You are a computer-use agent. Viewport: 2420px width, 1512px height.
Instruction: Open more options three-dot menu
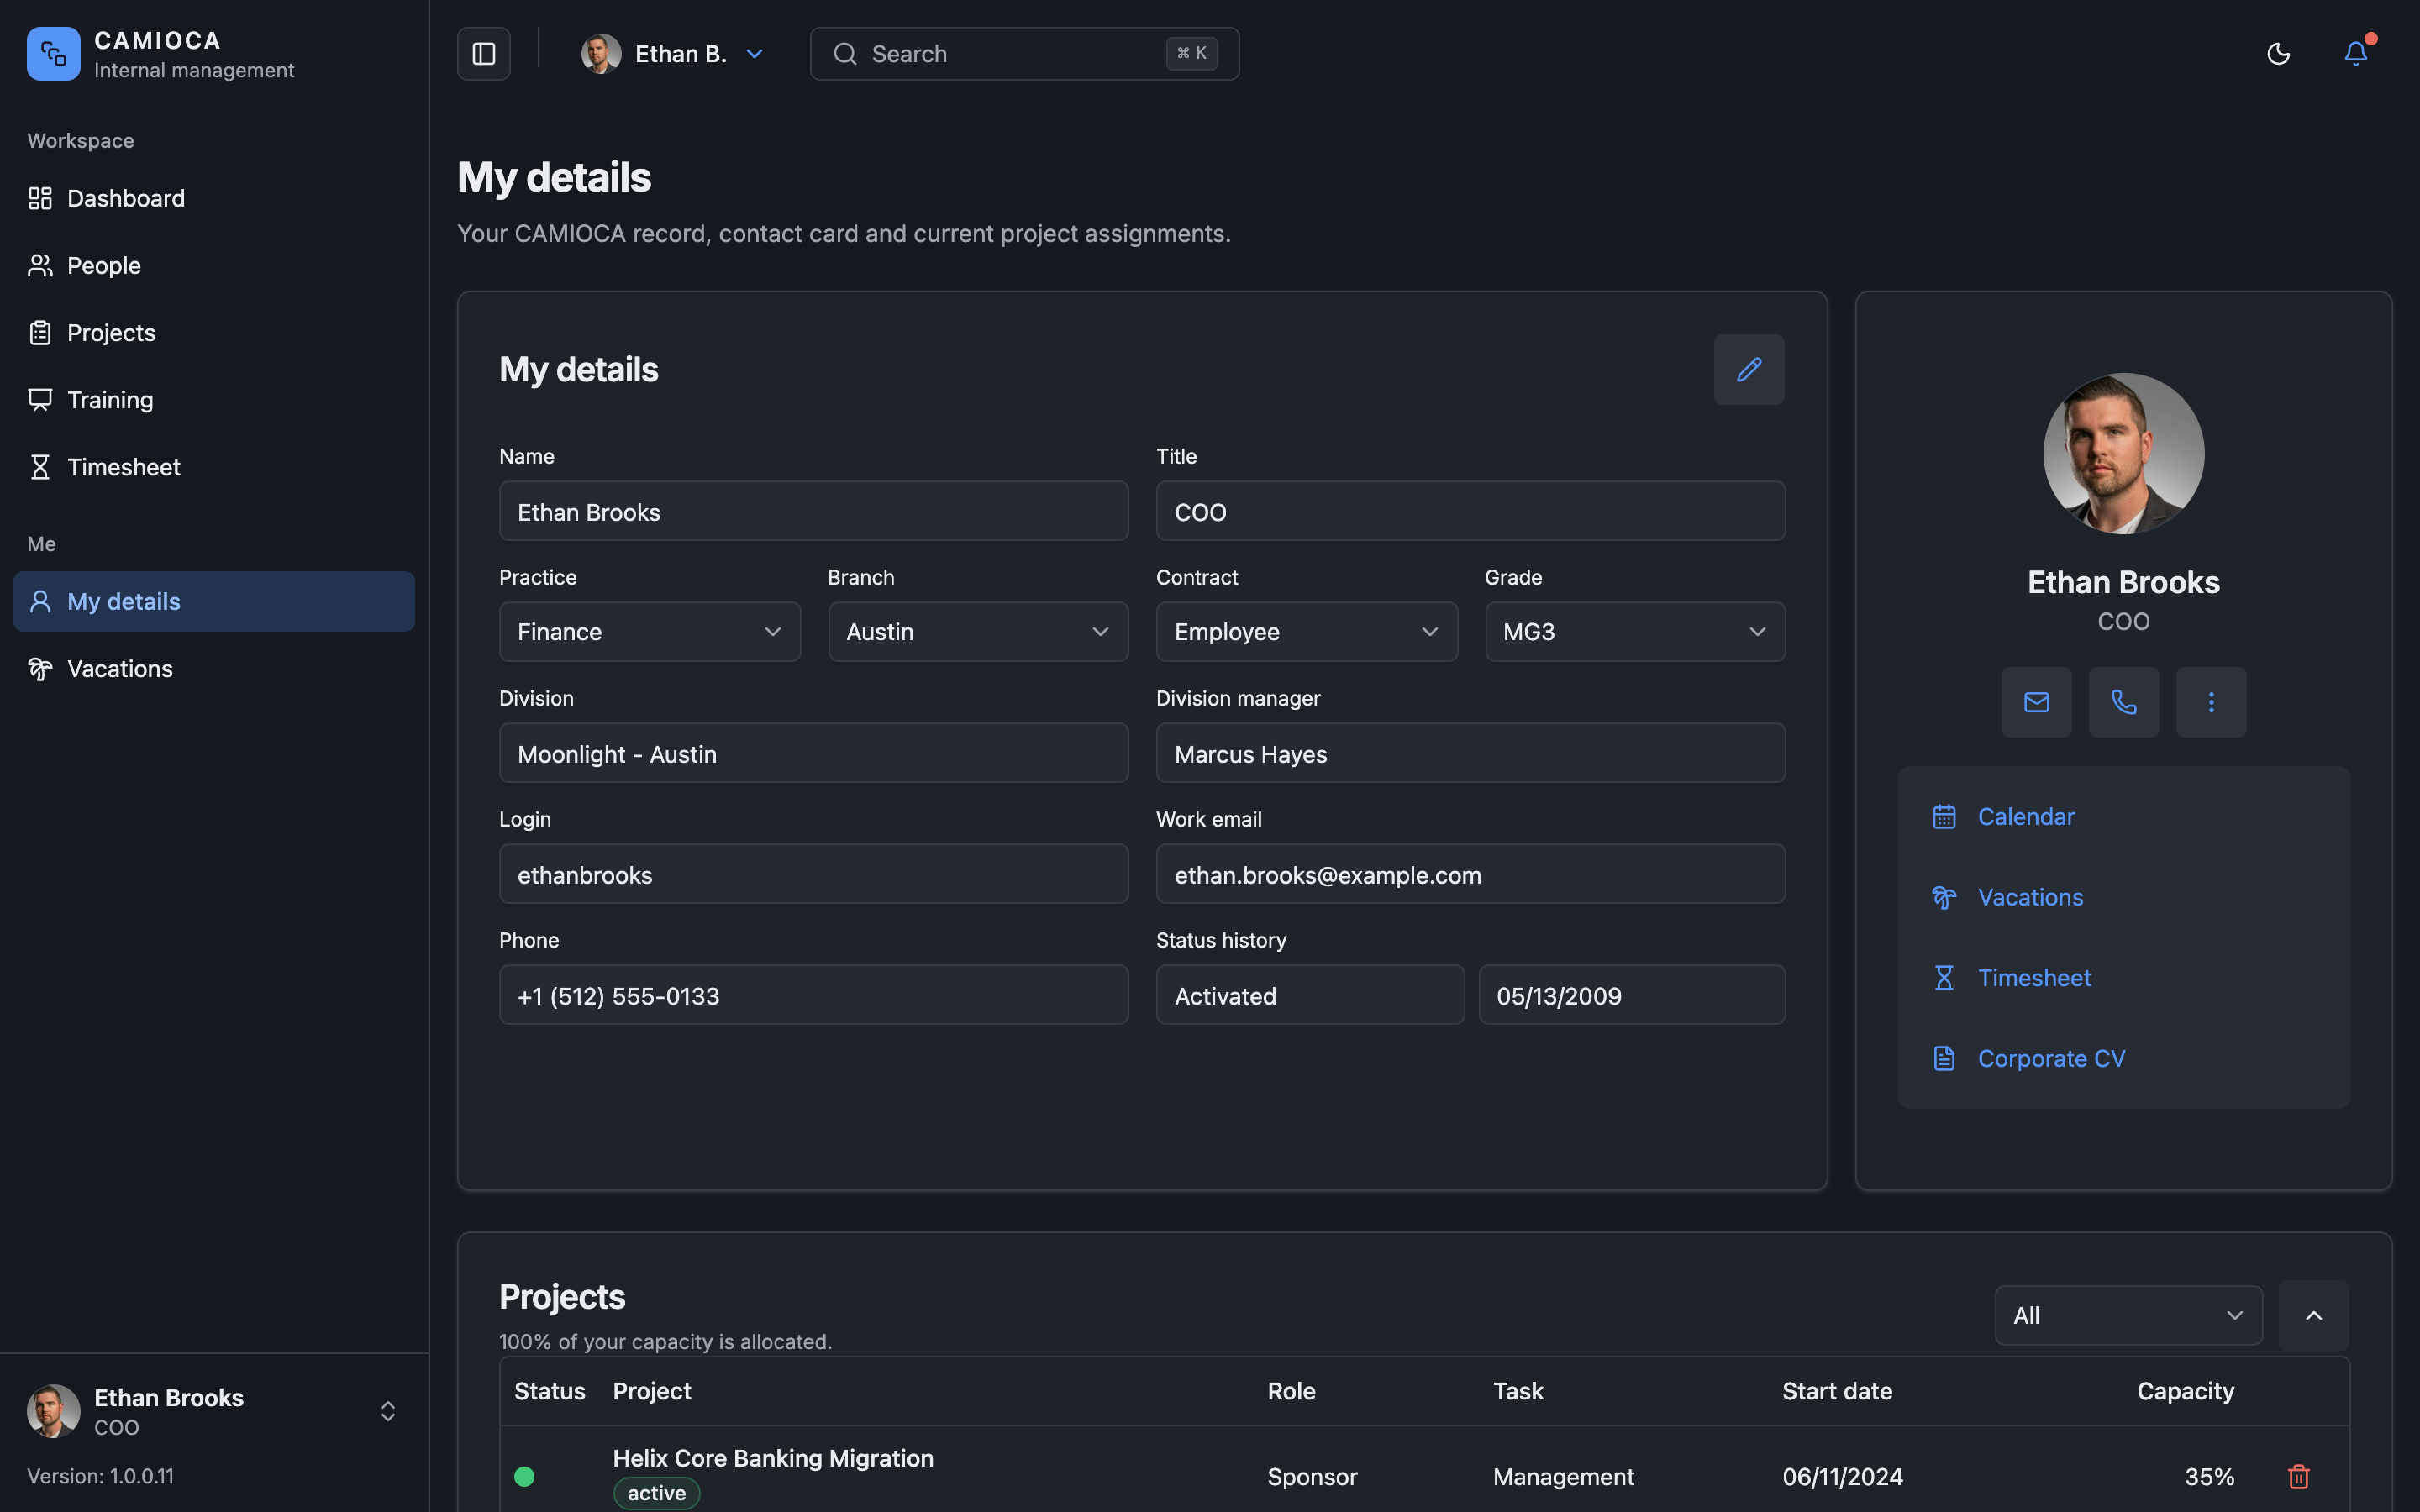point(2211,702)
